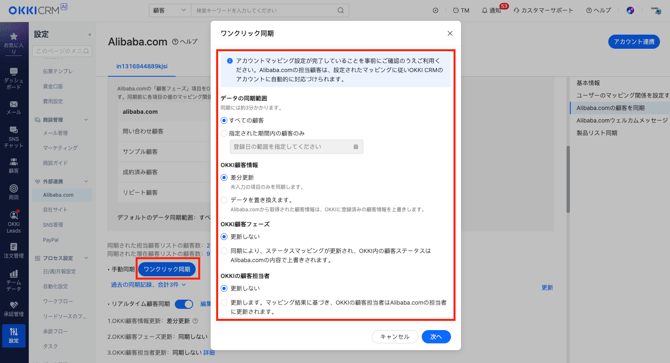Focus the settings menu filter field

click(x=62, y=51)
